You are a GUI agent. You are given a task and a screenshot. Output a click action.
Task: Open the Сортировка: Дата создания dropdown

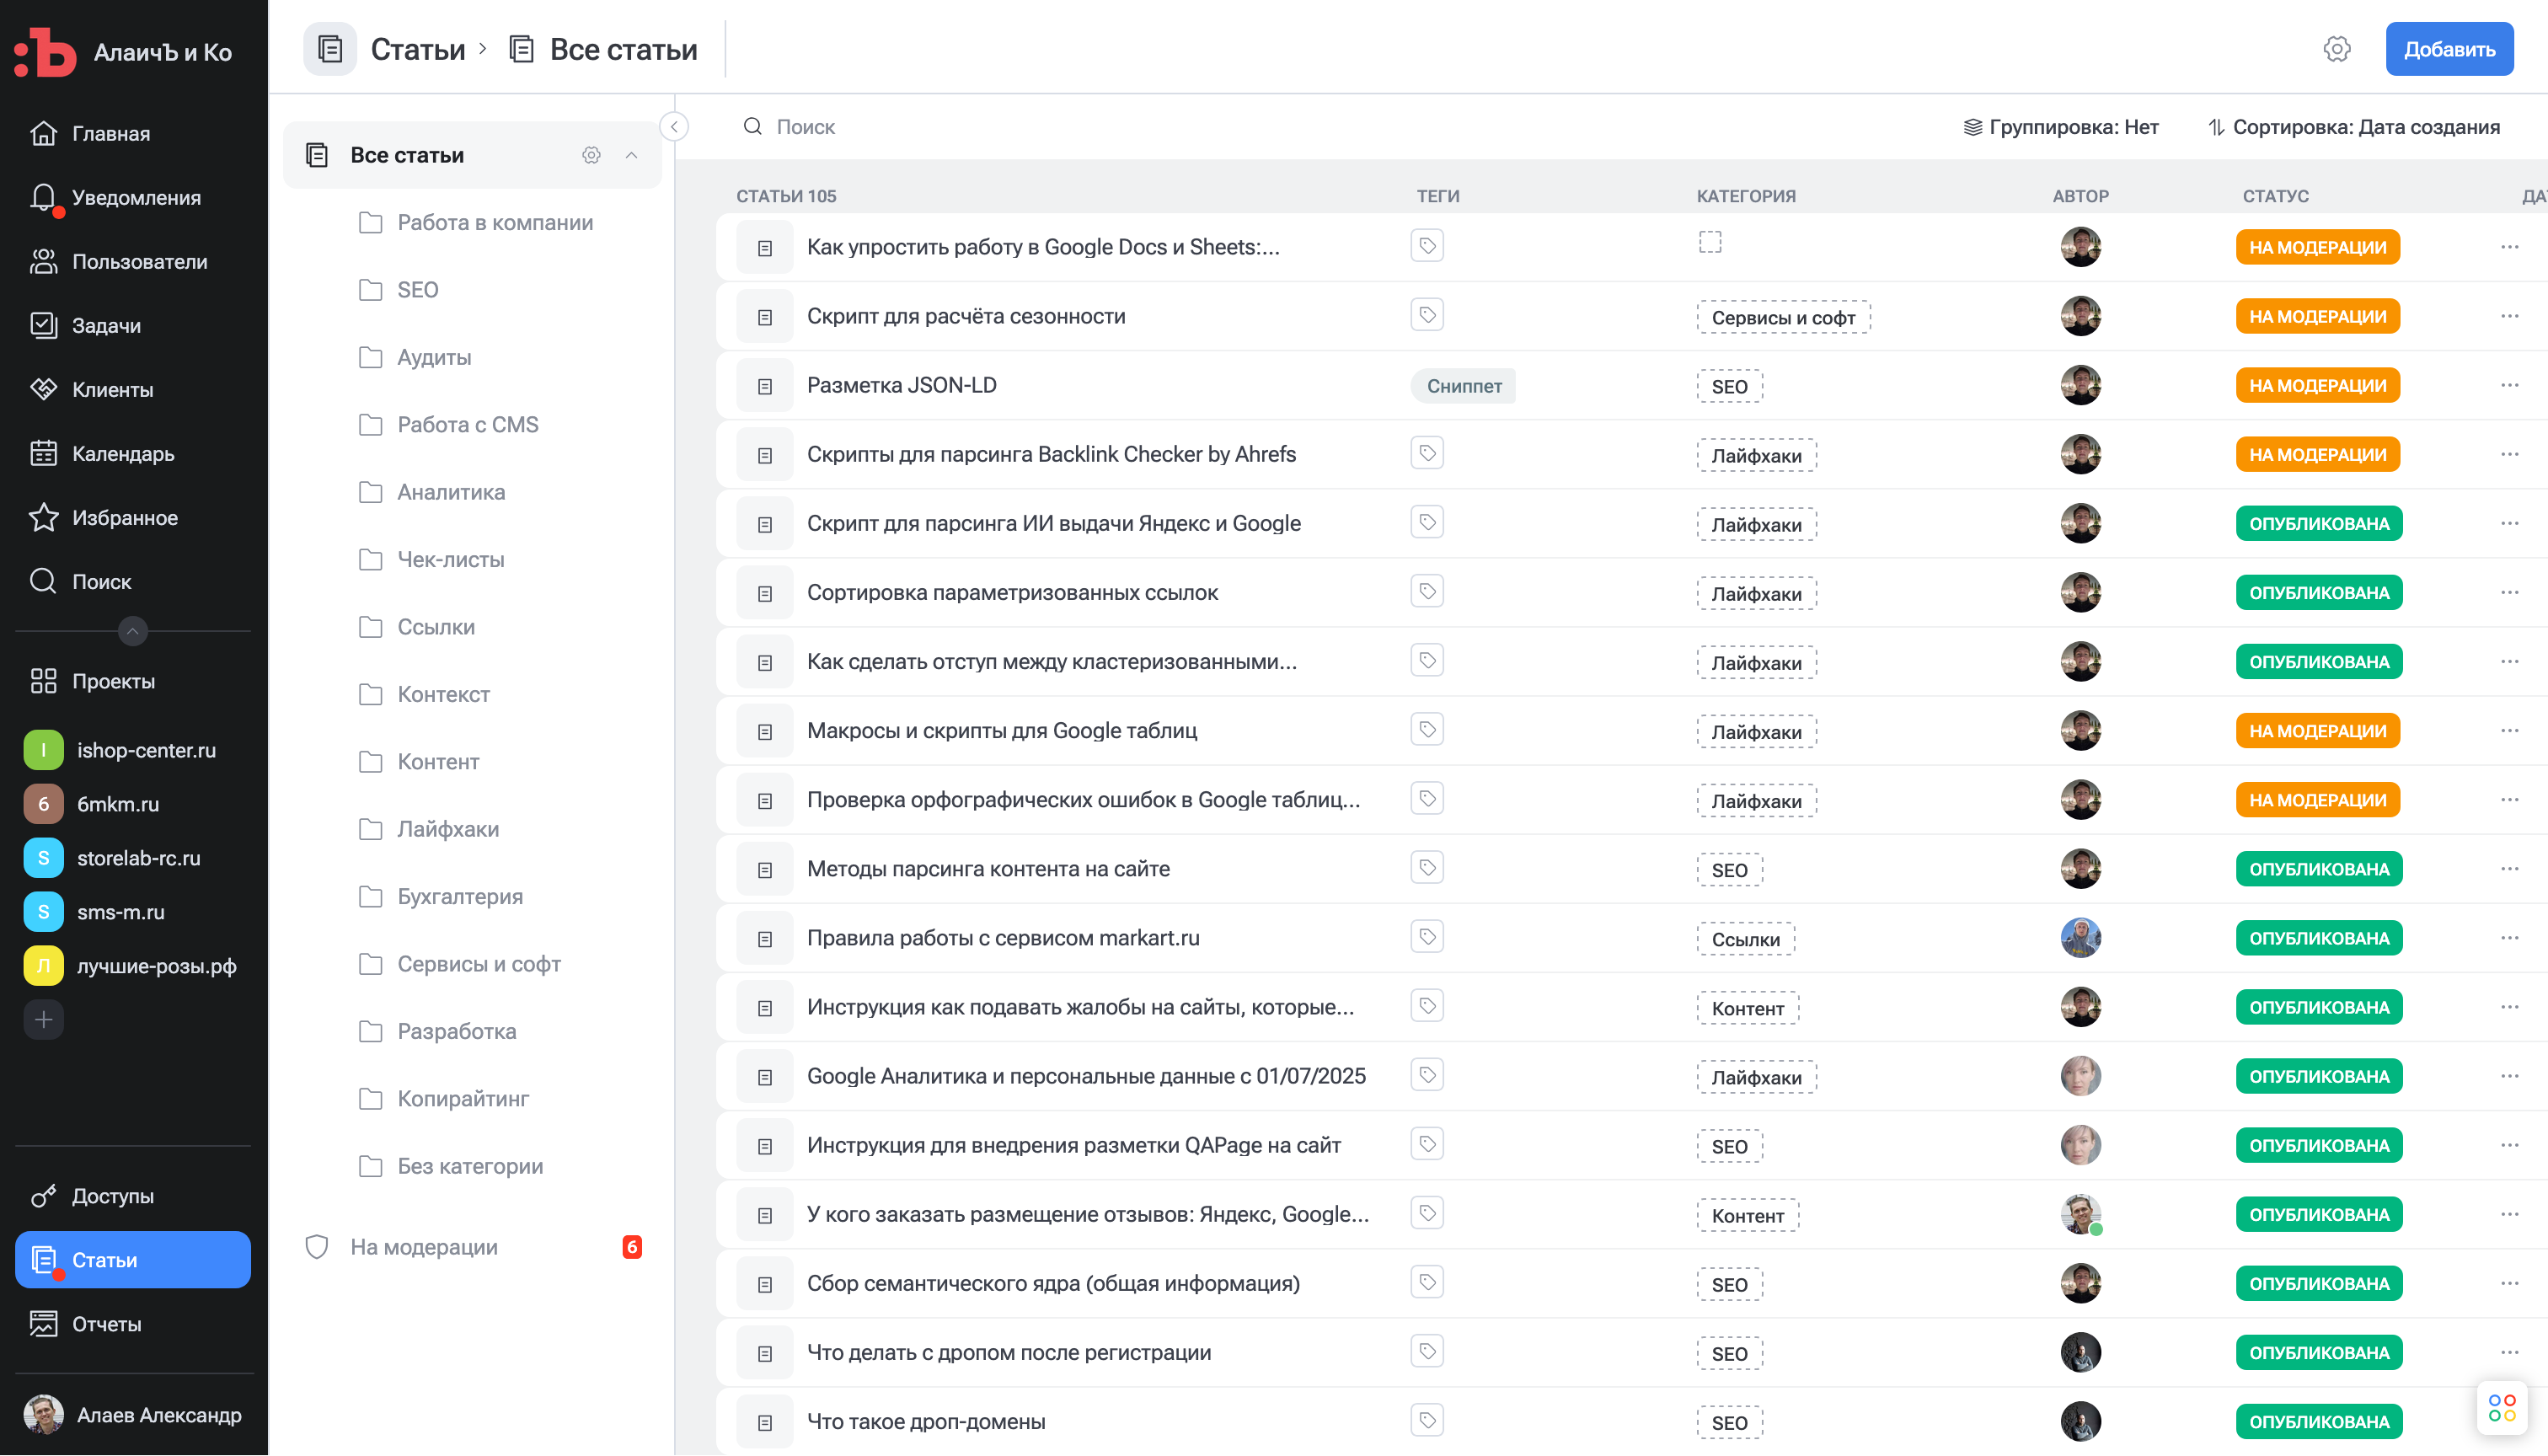pos(2353,127)
